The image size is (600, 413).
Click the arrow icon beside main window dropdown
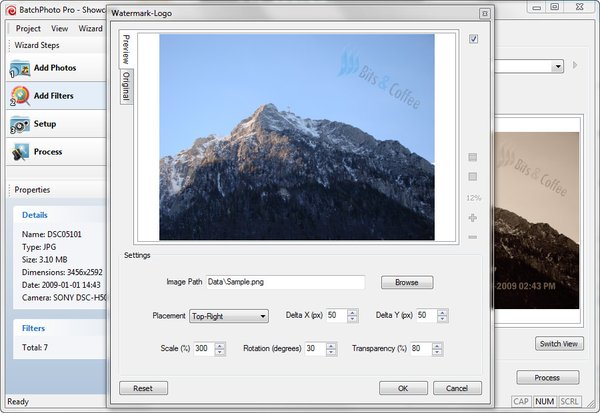click(575, 65)
